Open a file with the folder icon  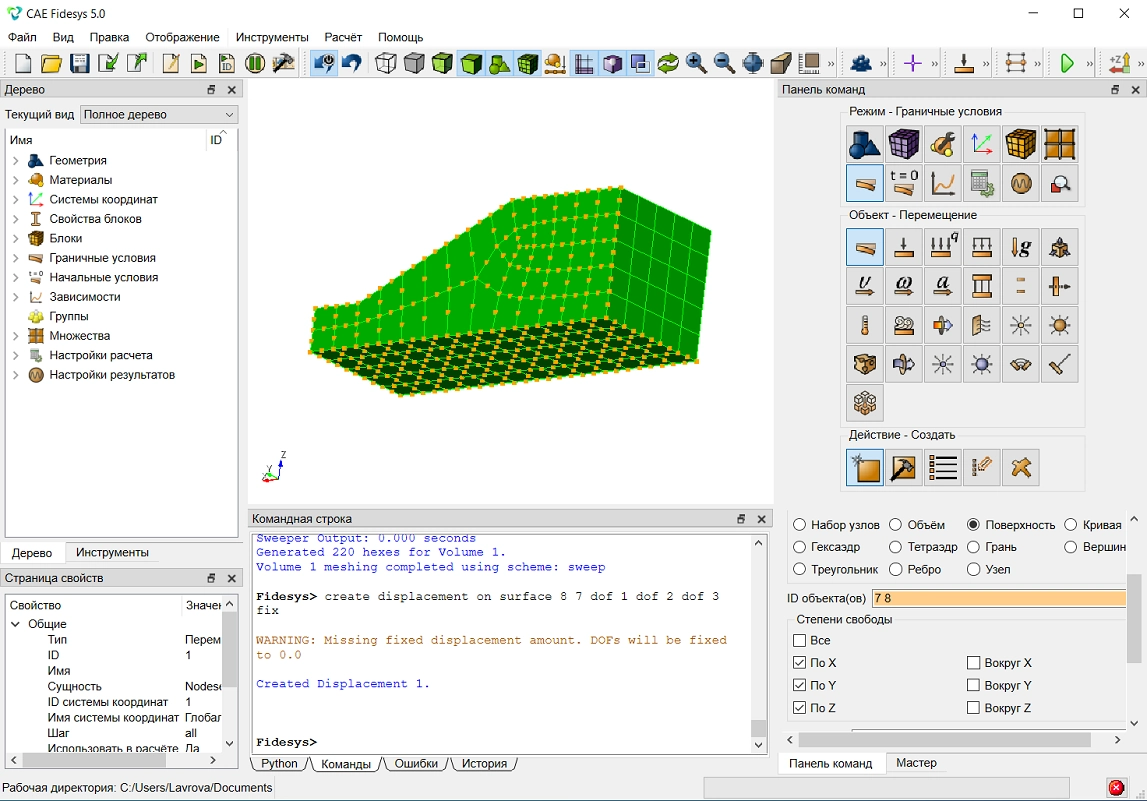(51, 64)
